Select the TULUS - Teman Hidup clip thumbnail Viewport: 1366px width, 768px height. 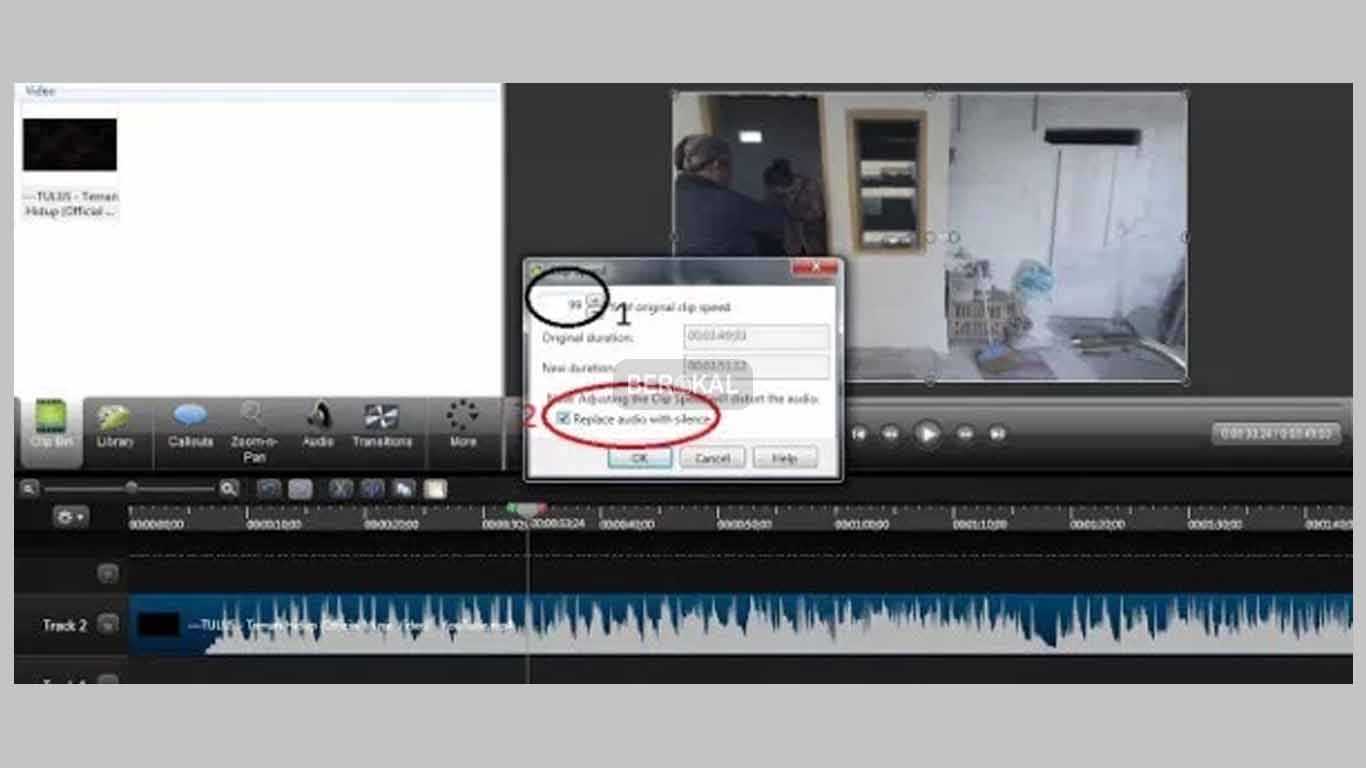coord(70,143)
